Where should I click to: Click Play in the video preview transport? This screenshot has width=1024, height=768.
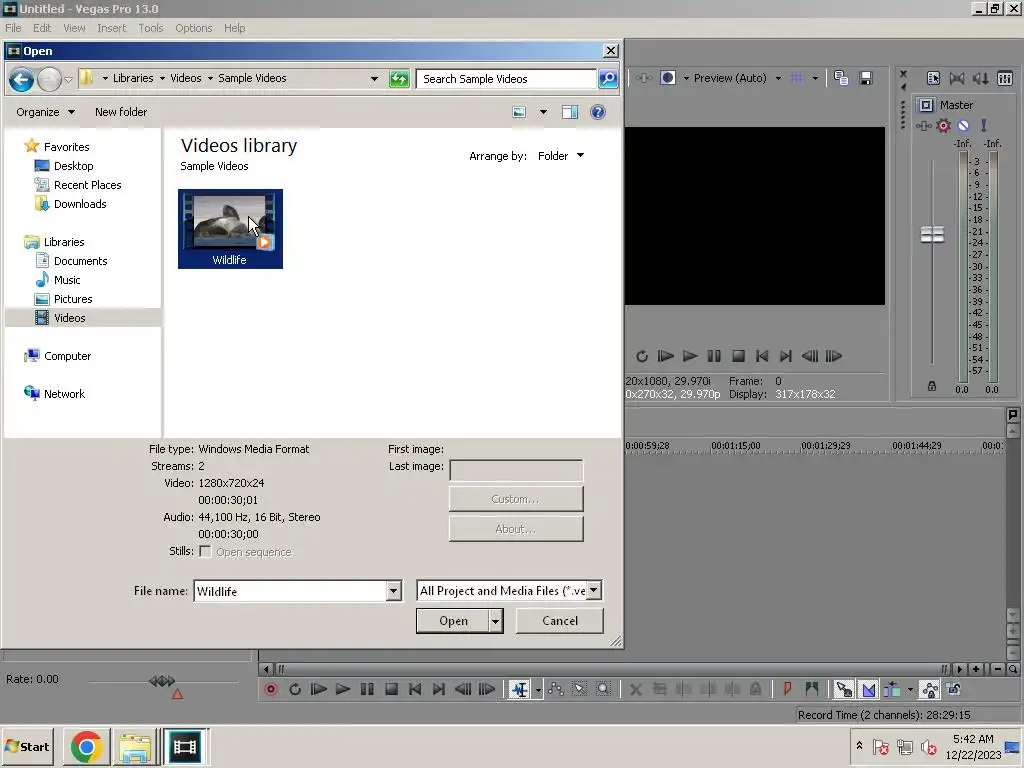point(690,356)
